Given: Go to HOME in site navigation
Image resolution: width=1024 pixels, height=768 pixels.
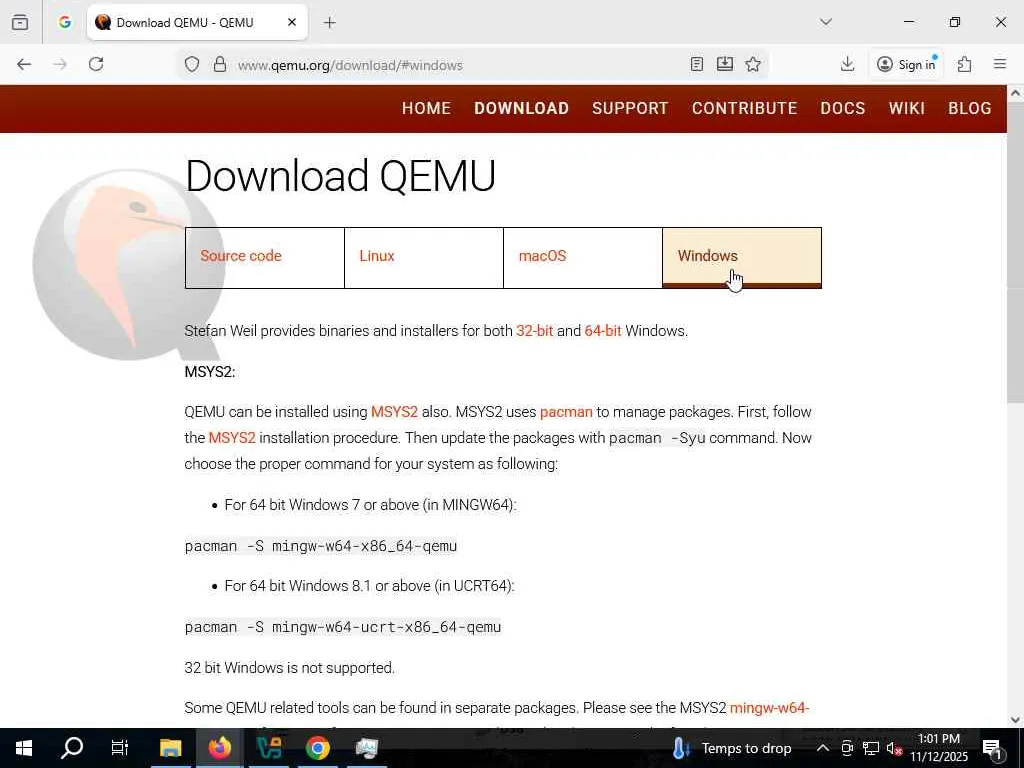Looking at the screenshot, I should 426,108.
